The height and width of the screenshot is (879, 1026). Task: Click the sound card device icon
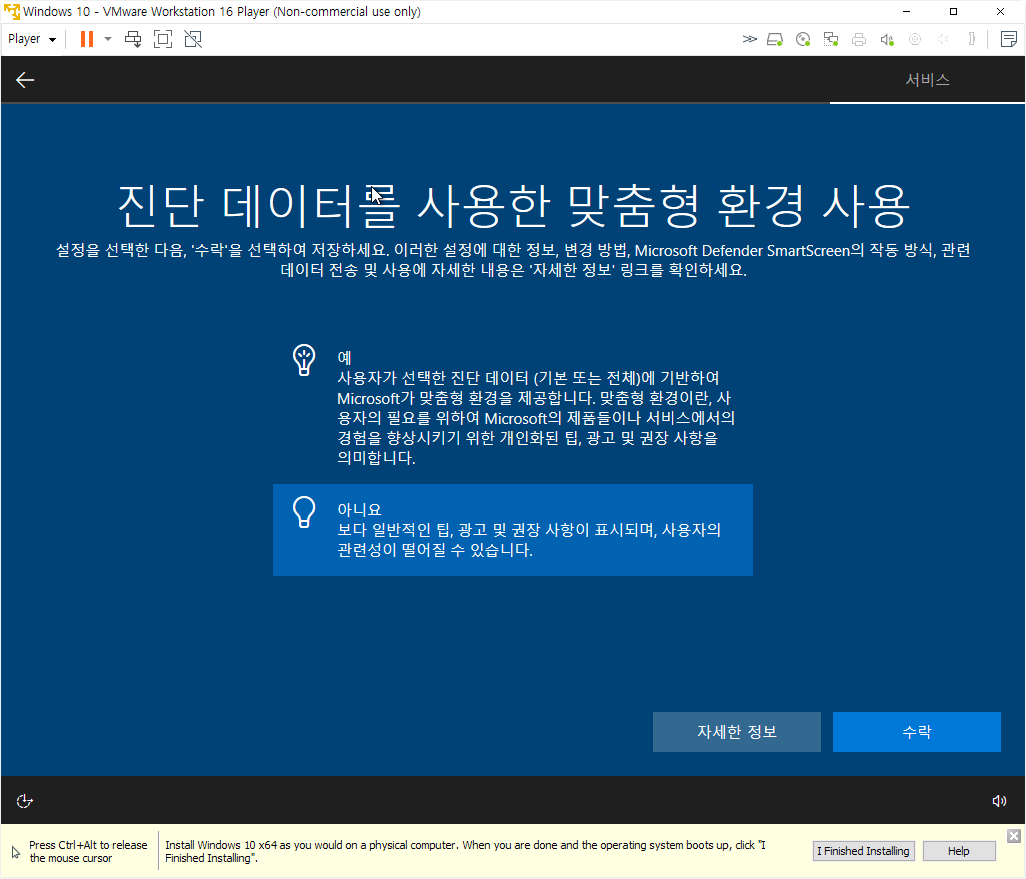click(887, 39)
